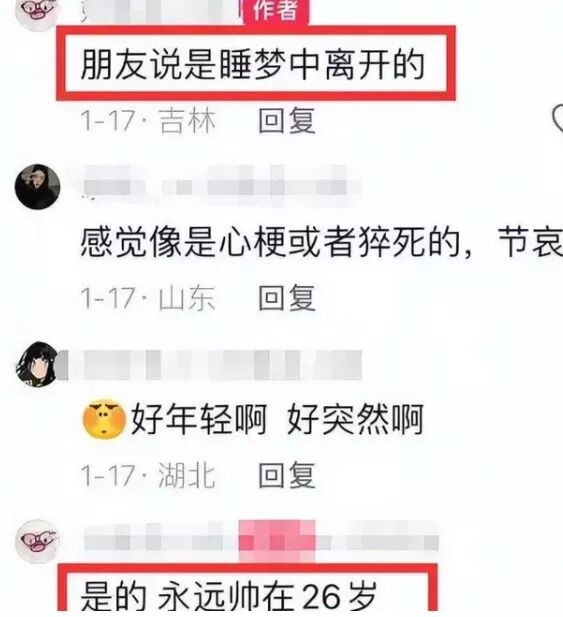Reply to the 湖北 comment
The image size is (563, 617).
coord(287,475)
